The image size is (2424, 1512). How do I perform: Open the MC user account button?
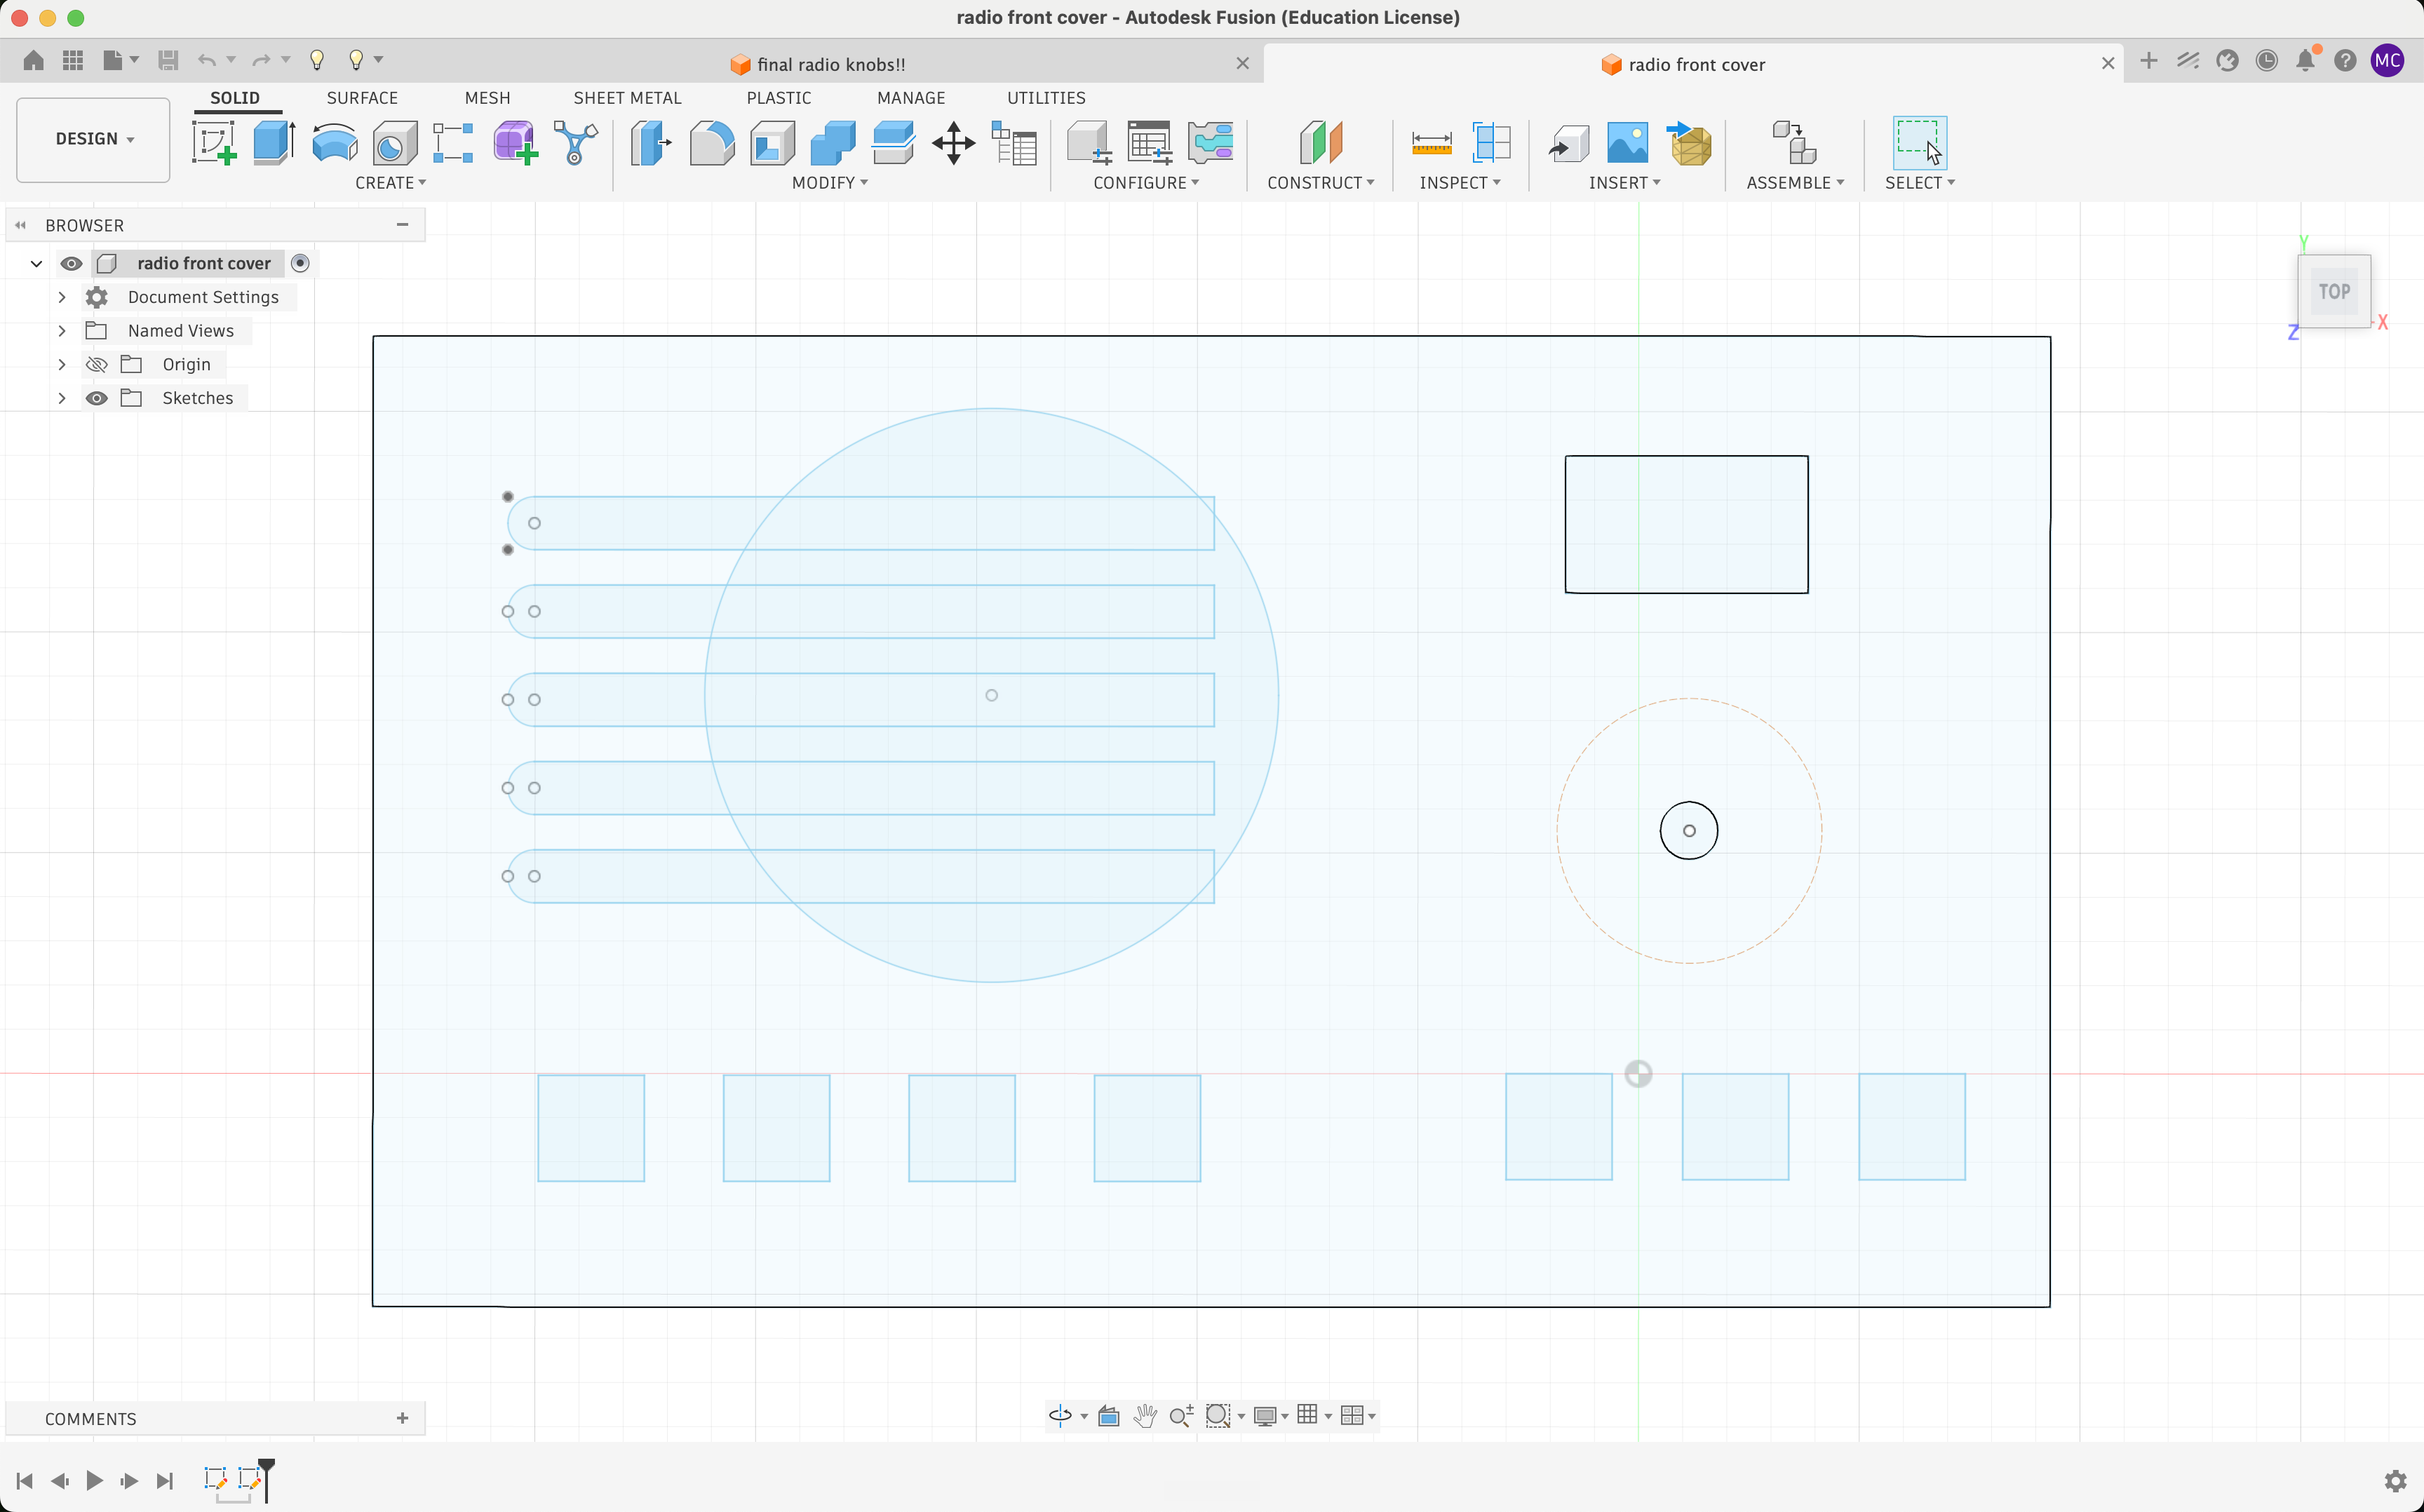point(2387,60)
